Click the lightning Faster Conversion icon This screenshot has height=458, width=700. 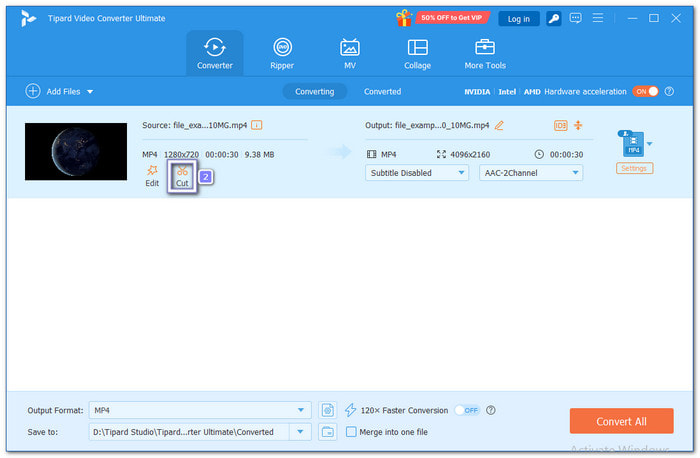[350, 410]
